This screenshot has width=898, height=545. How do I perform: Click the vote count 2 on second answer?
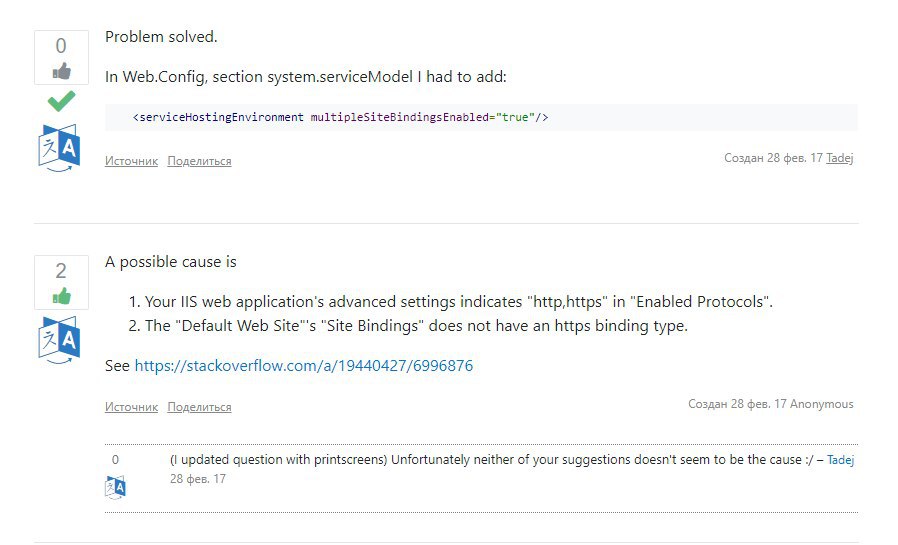61,271
